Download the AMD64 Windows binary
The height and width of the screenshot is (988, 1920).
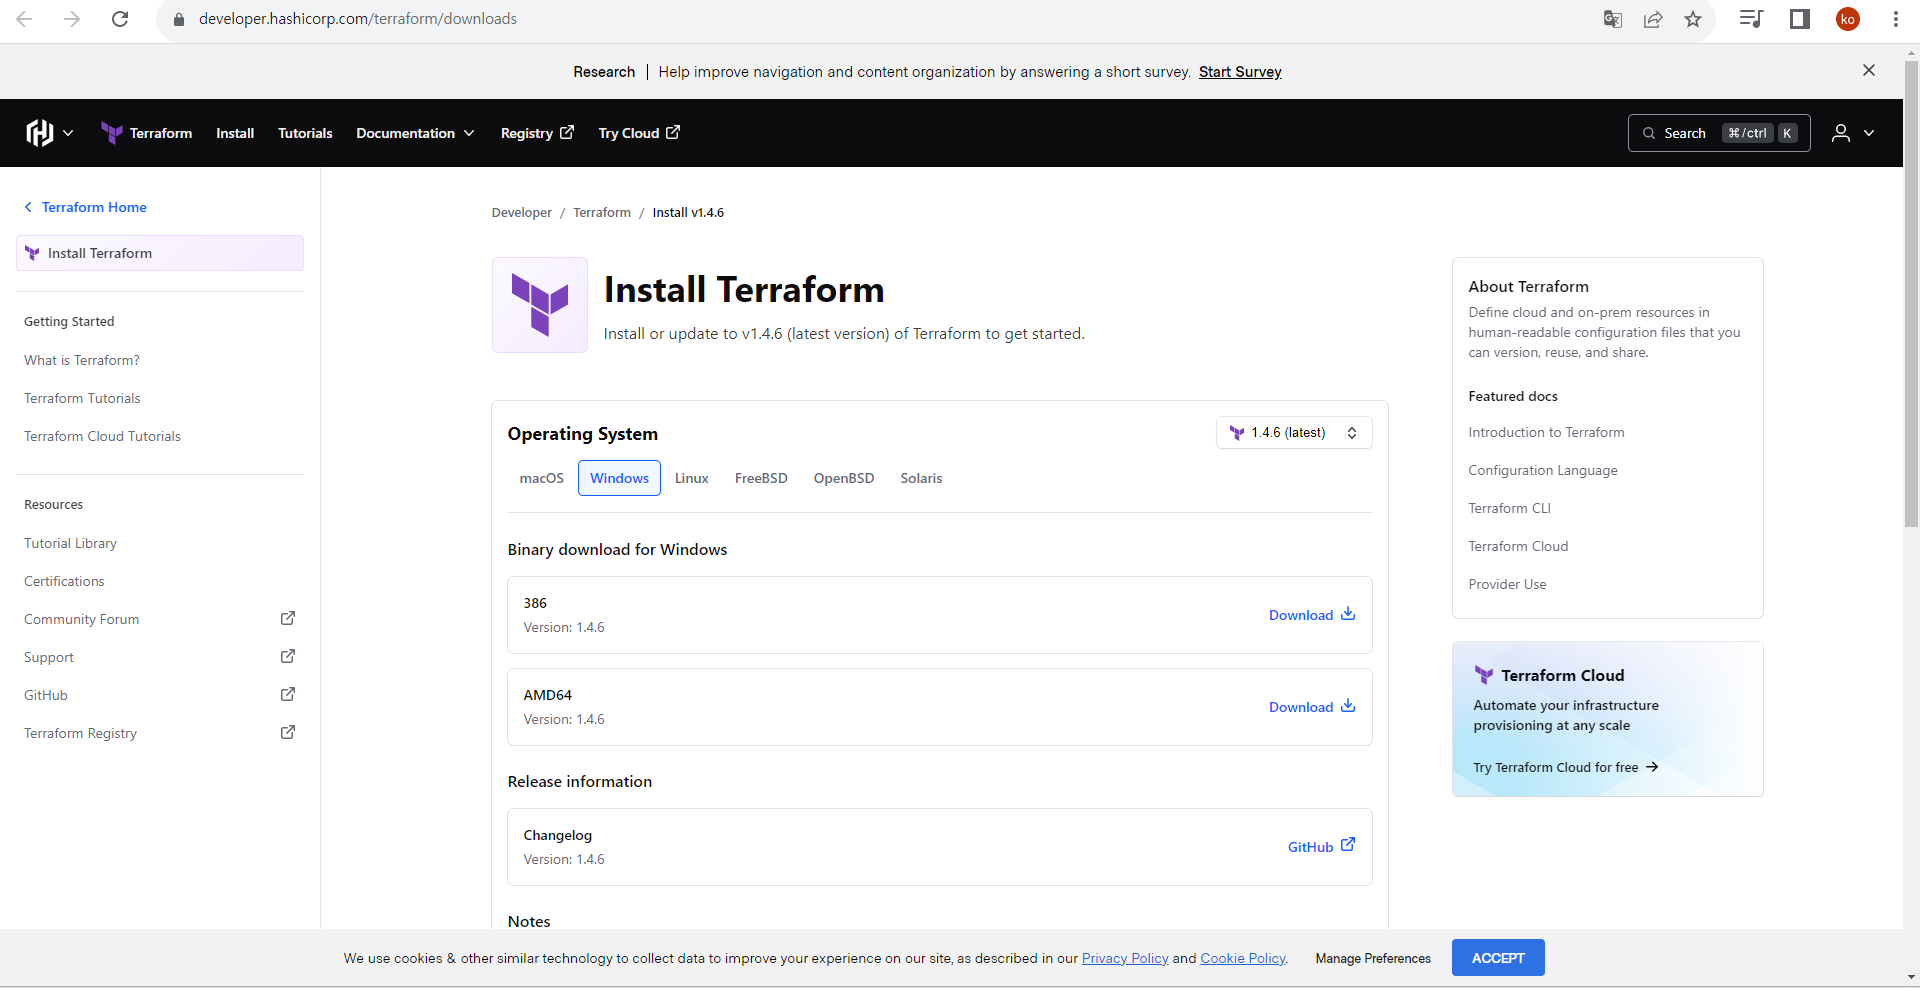[1312, 707]
